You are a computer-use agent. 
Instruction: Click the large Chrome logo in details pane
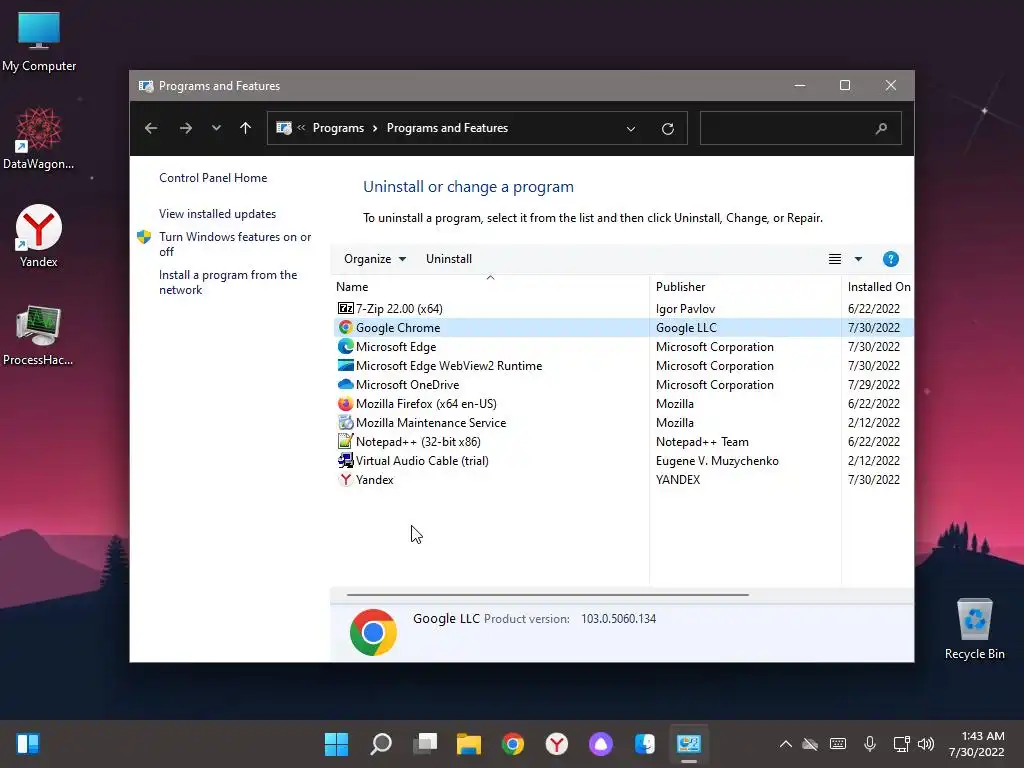pyautogui.click(x=373, y=632)
